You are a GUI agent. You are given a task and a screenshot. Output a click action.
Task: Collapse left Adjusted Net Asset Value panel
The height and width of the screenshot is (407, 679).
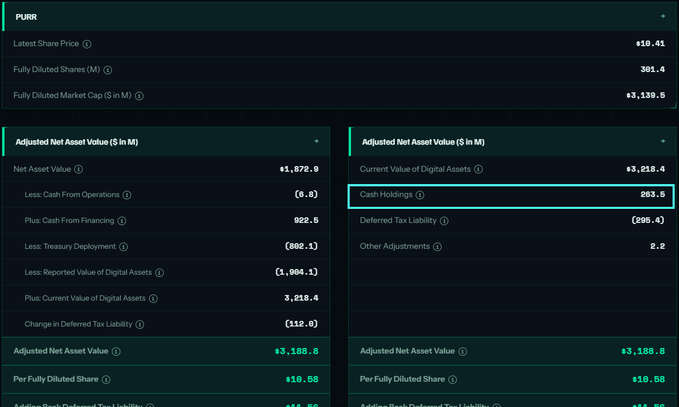(317, 141)
